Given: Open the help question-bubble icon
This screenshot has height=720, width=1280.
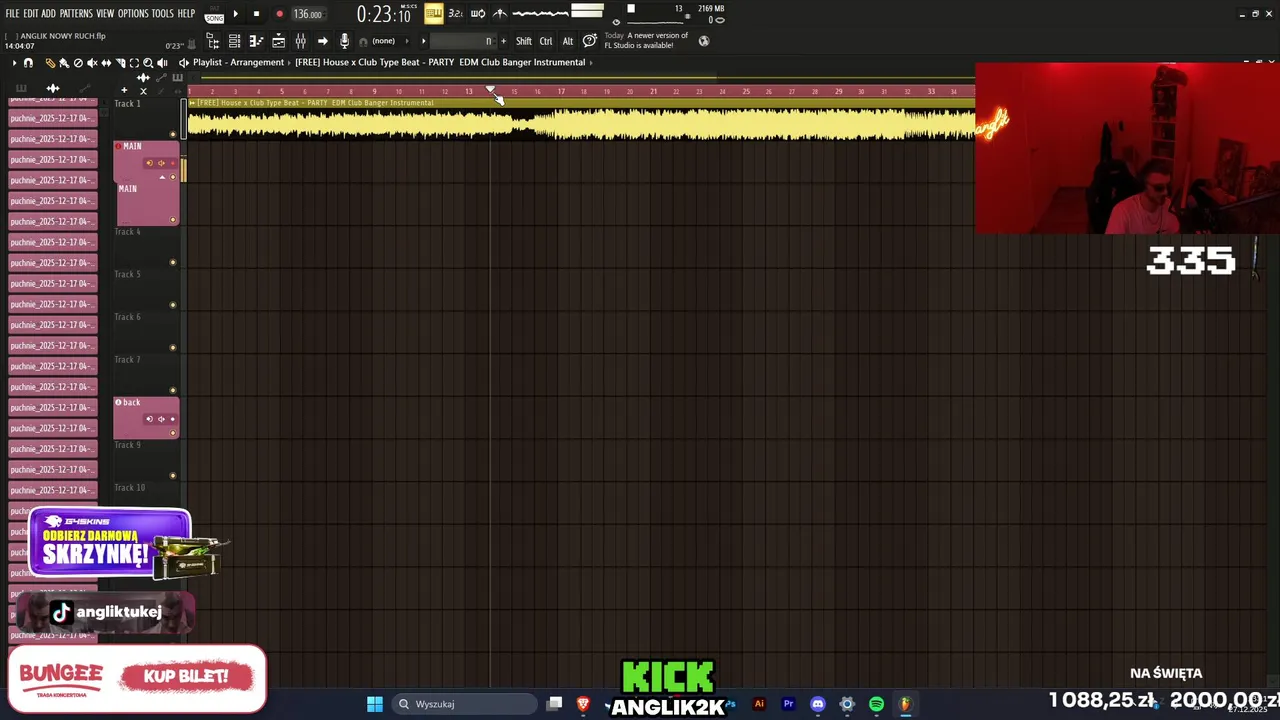Looking at the screenshot, I should (590, 41).
